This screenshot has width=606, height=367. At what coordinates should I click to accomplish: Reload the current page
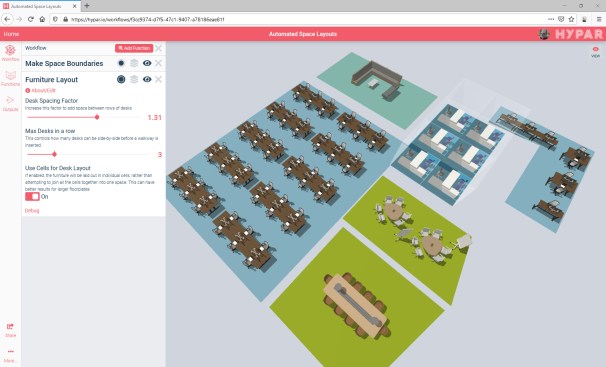point(31,19)
